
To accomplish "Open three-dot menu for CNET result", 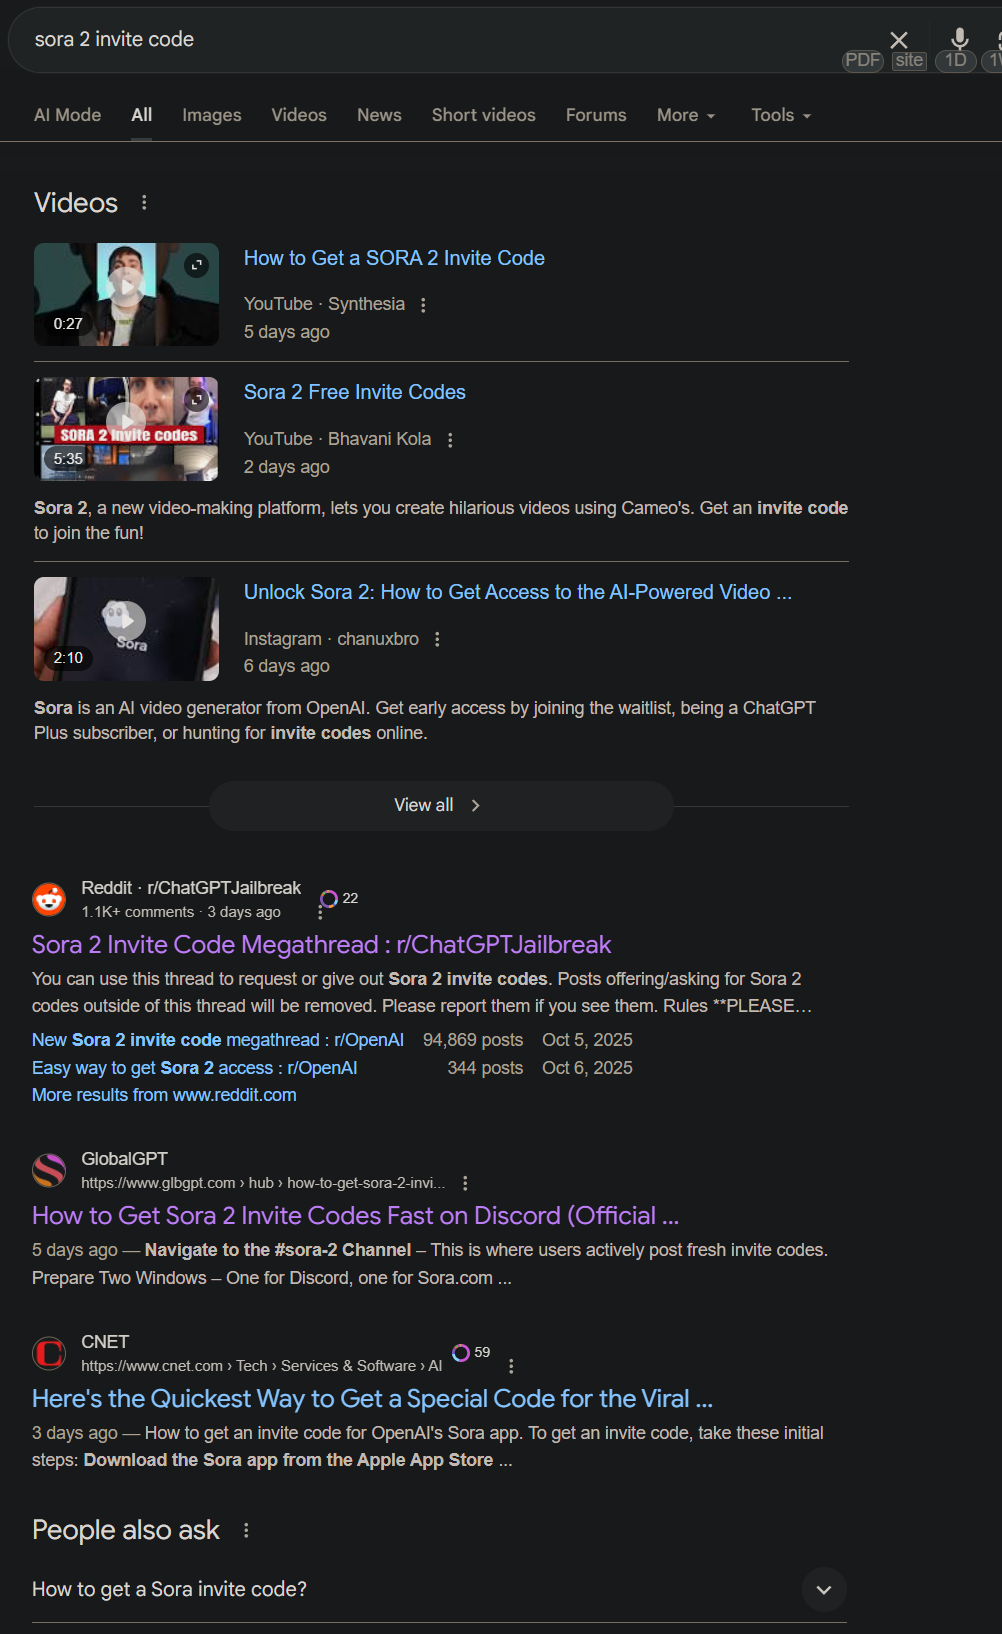I will pos(511,1366).
